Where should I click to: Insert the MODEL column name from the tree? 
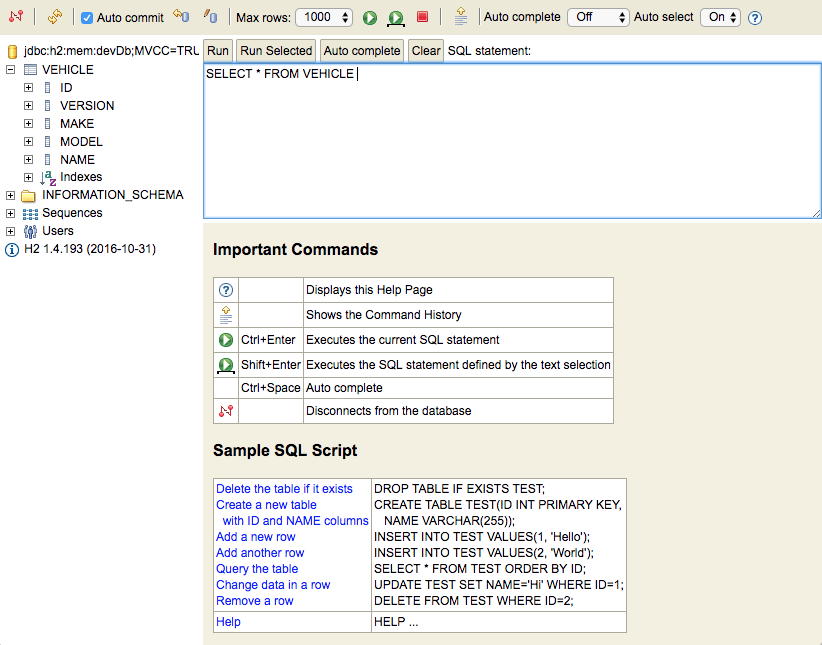[x=81, y=142]
